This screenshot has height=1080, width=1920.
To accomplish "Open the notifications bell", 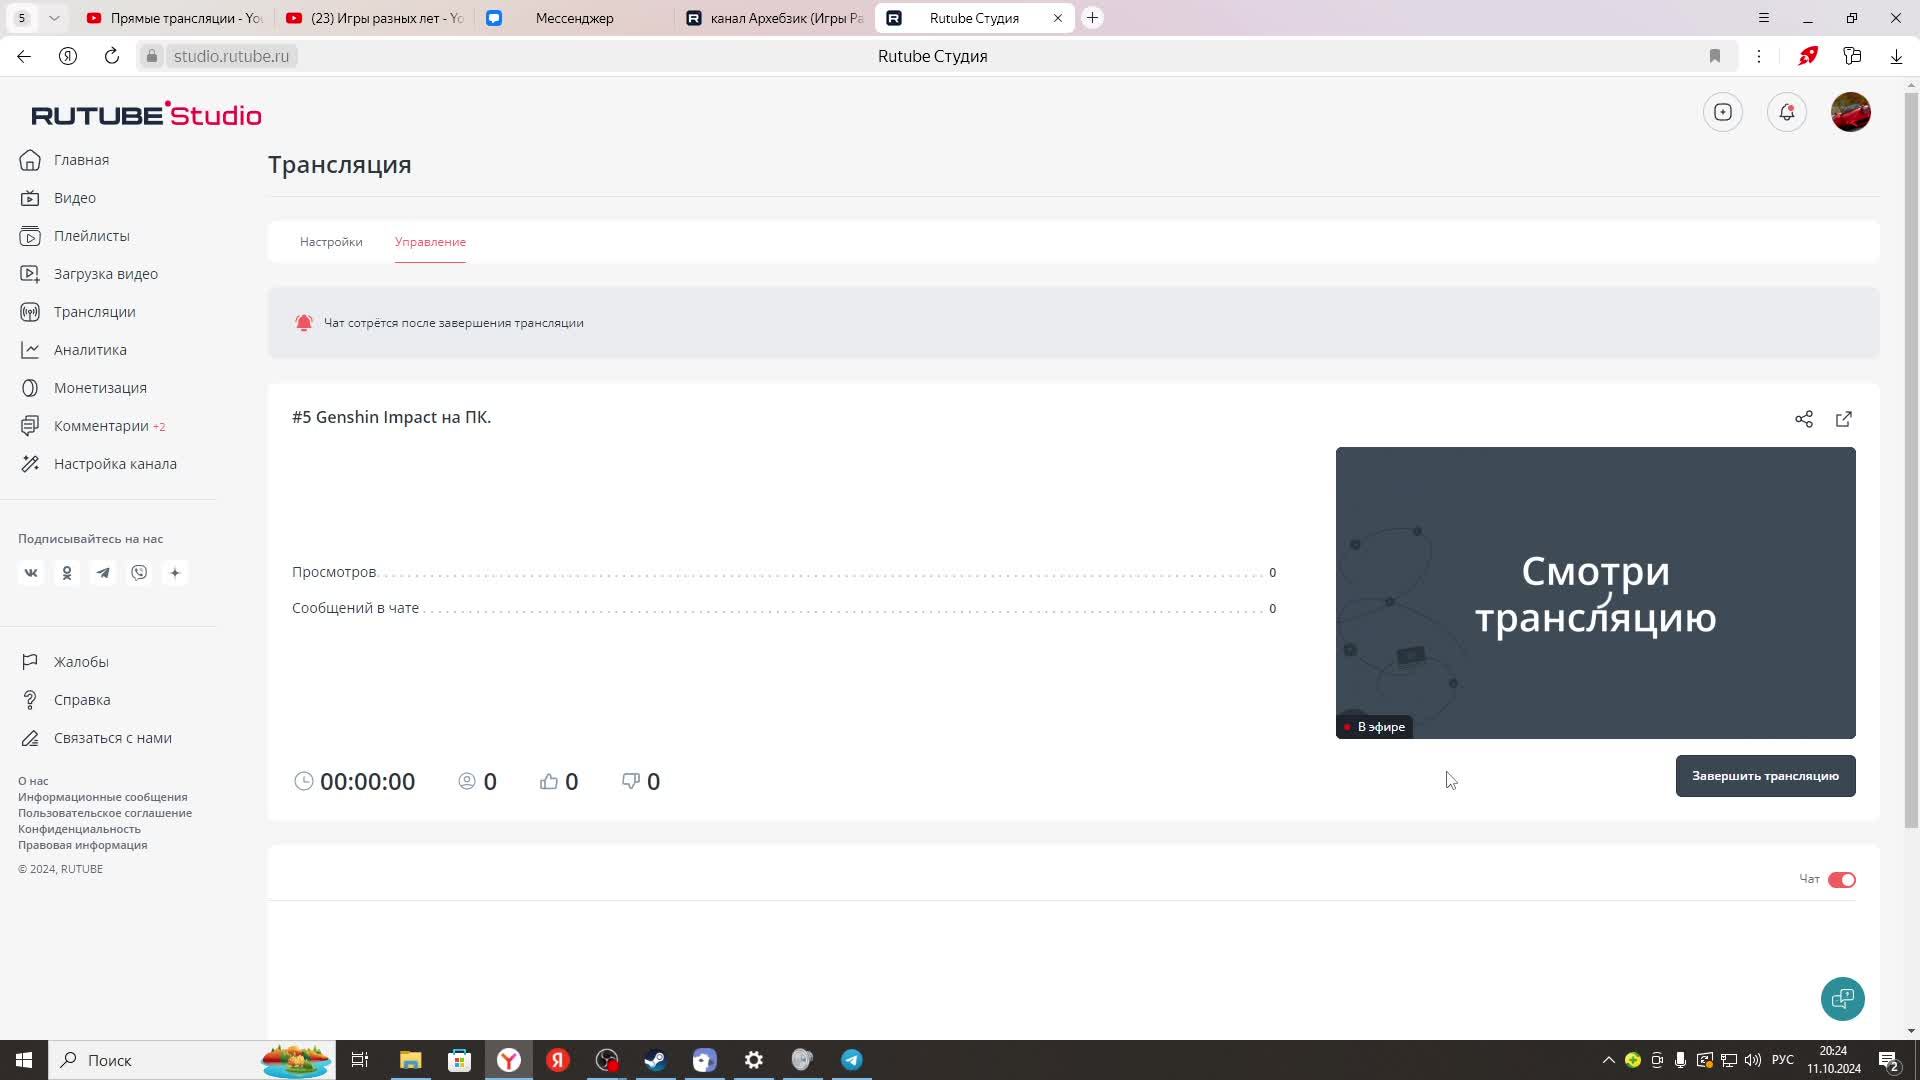I will tap(1787, 112).
